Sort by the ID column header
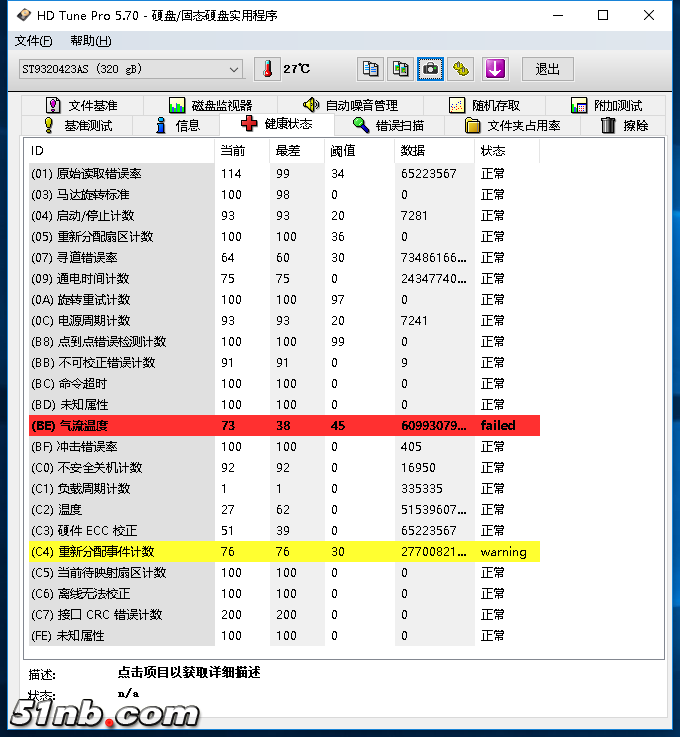 click(121, 151)
